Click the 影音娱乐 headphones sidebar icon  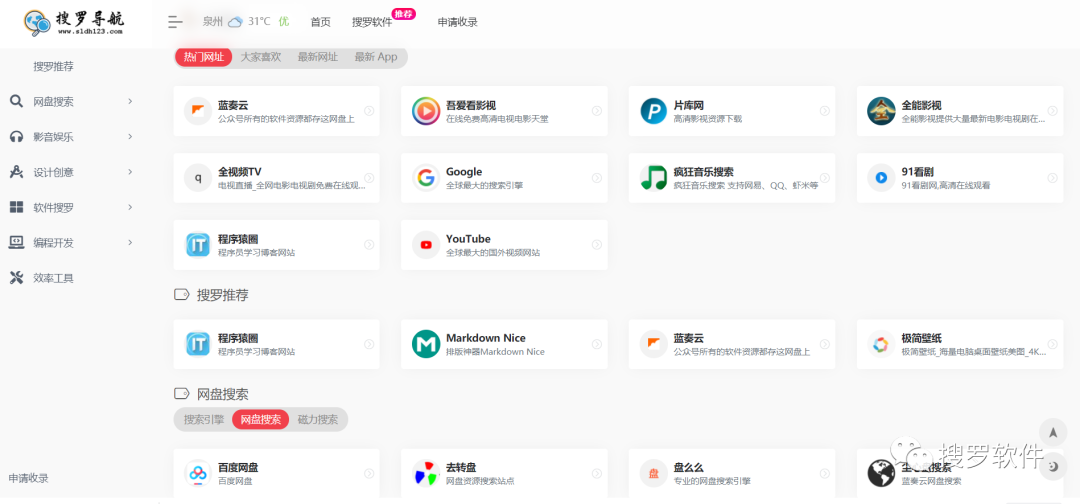coord(17,137)
